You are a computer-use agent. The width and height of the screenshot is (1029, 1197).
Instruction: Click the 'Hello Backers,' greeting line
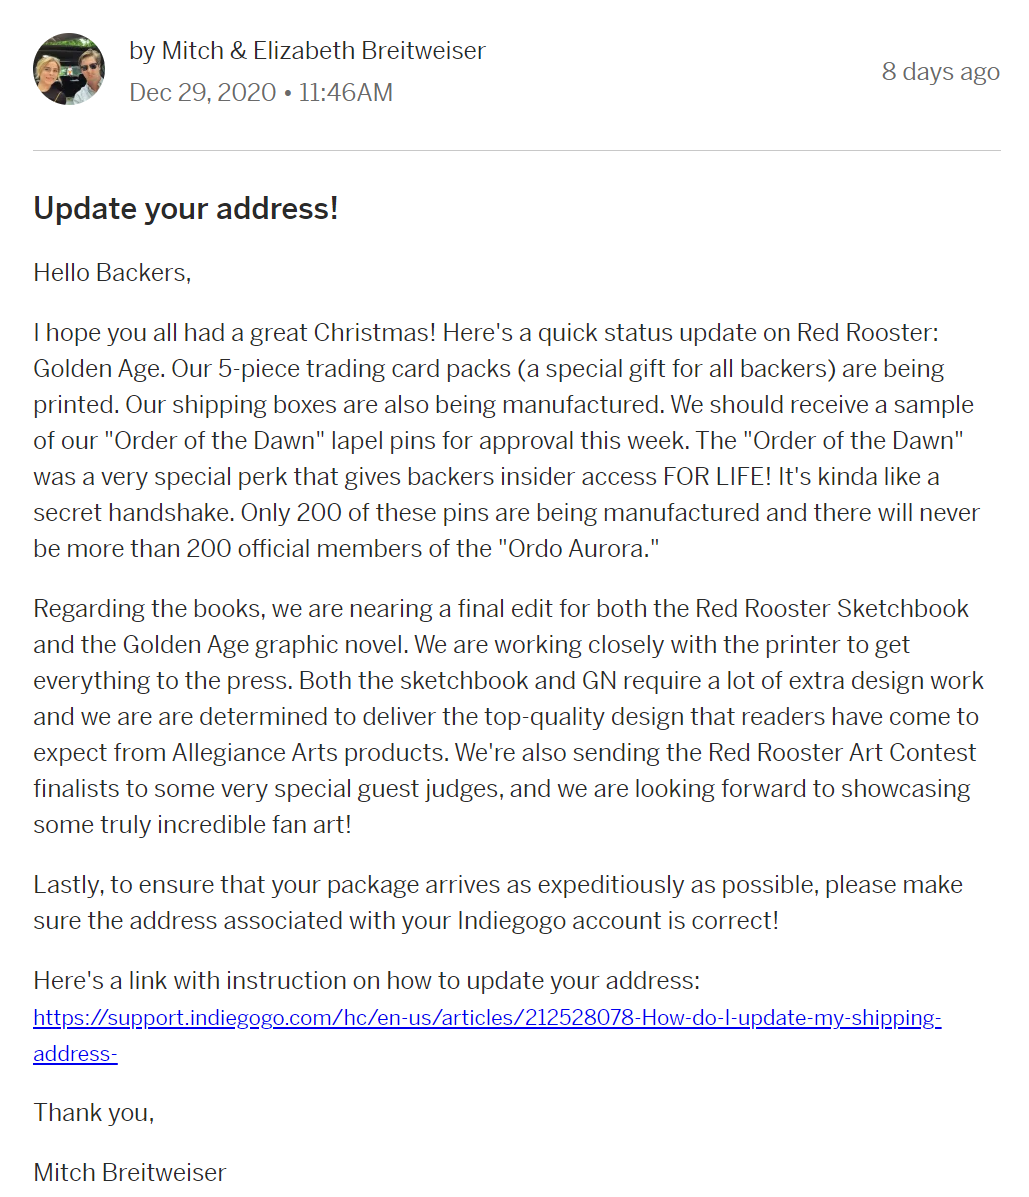point(112,273)
